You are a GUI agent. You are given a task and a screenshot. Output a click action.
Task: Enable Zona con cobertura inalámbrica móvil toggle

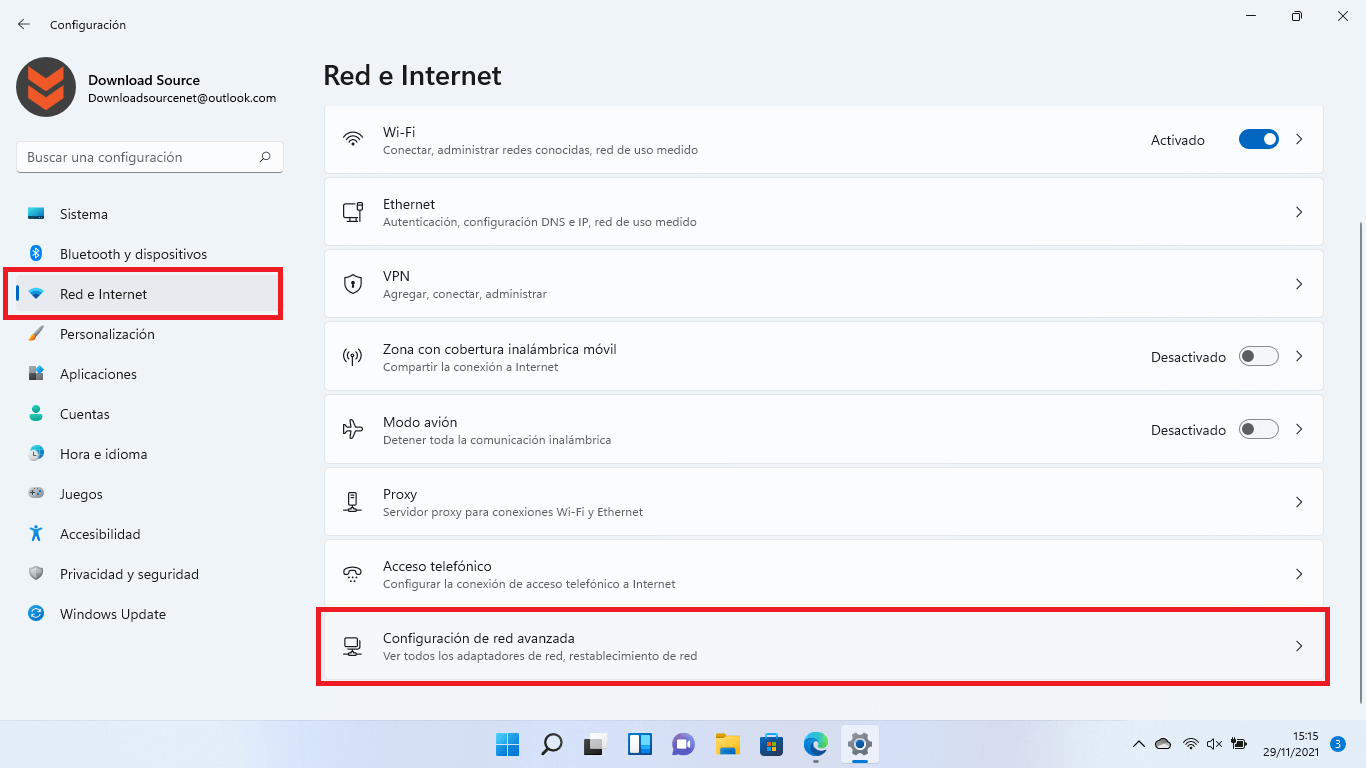tap(1259, 356)
